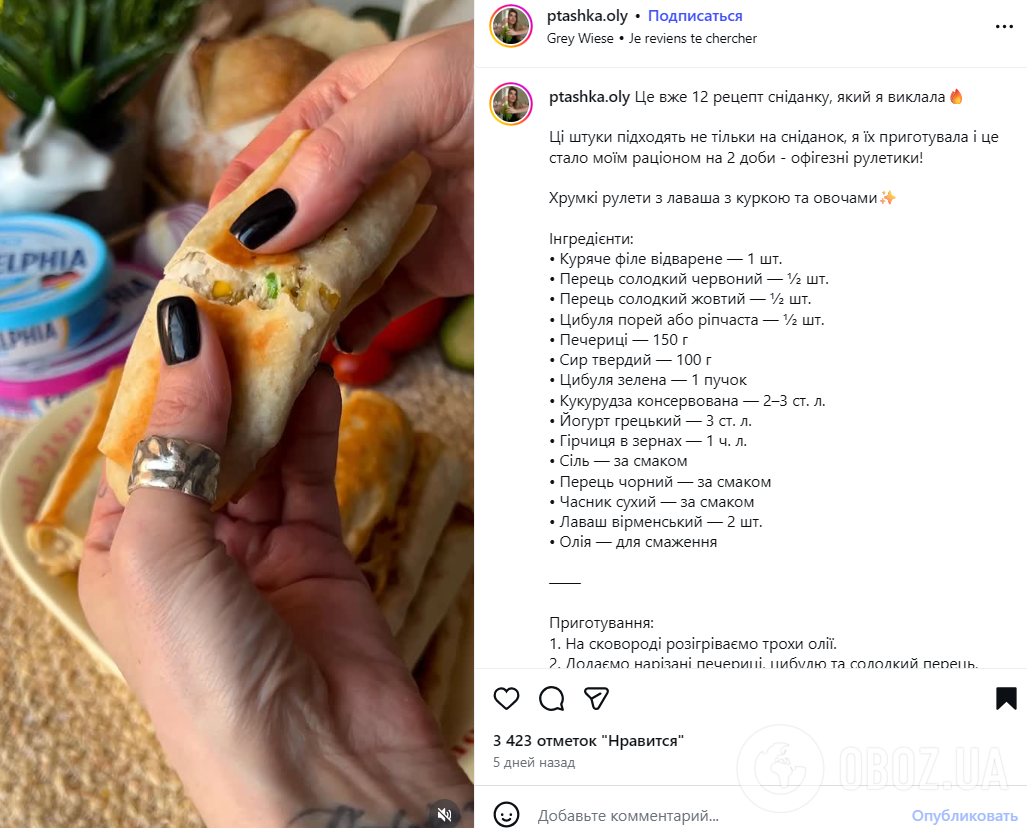Open ptashka.oly username in header
Screen dimensions: 1027x828
pos(587,16)
